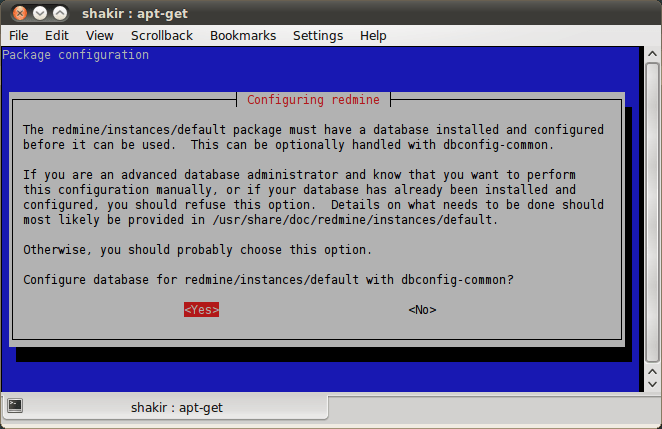Screen dimensions: 662x429
Task: Open the Edit menu
Action: (x=57, y=35)
